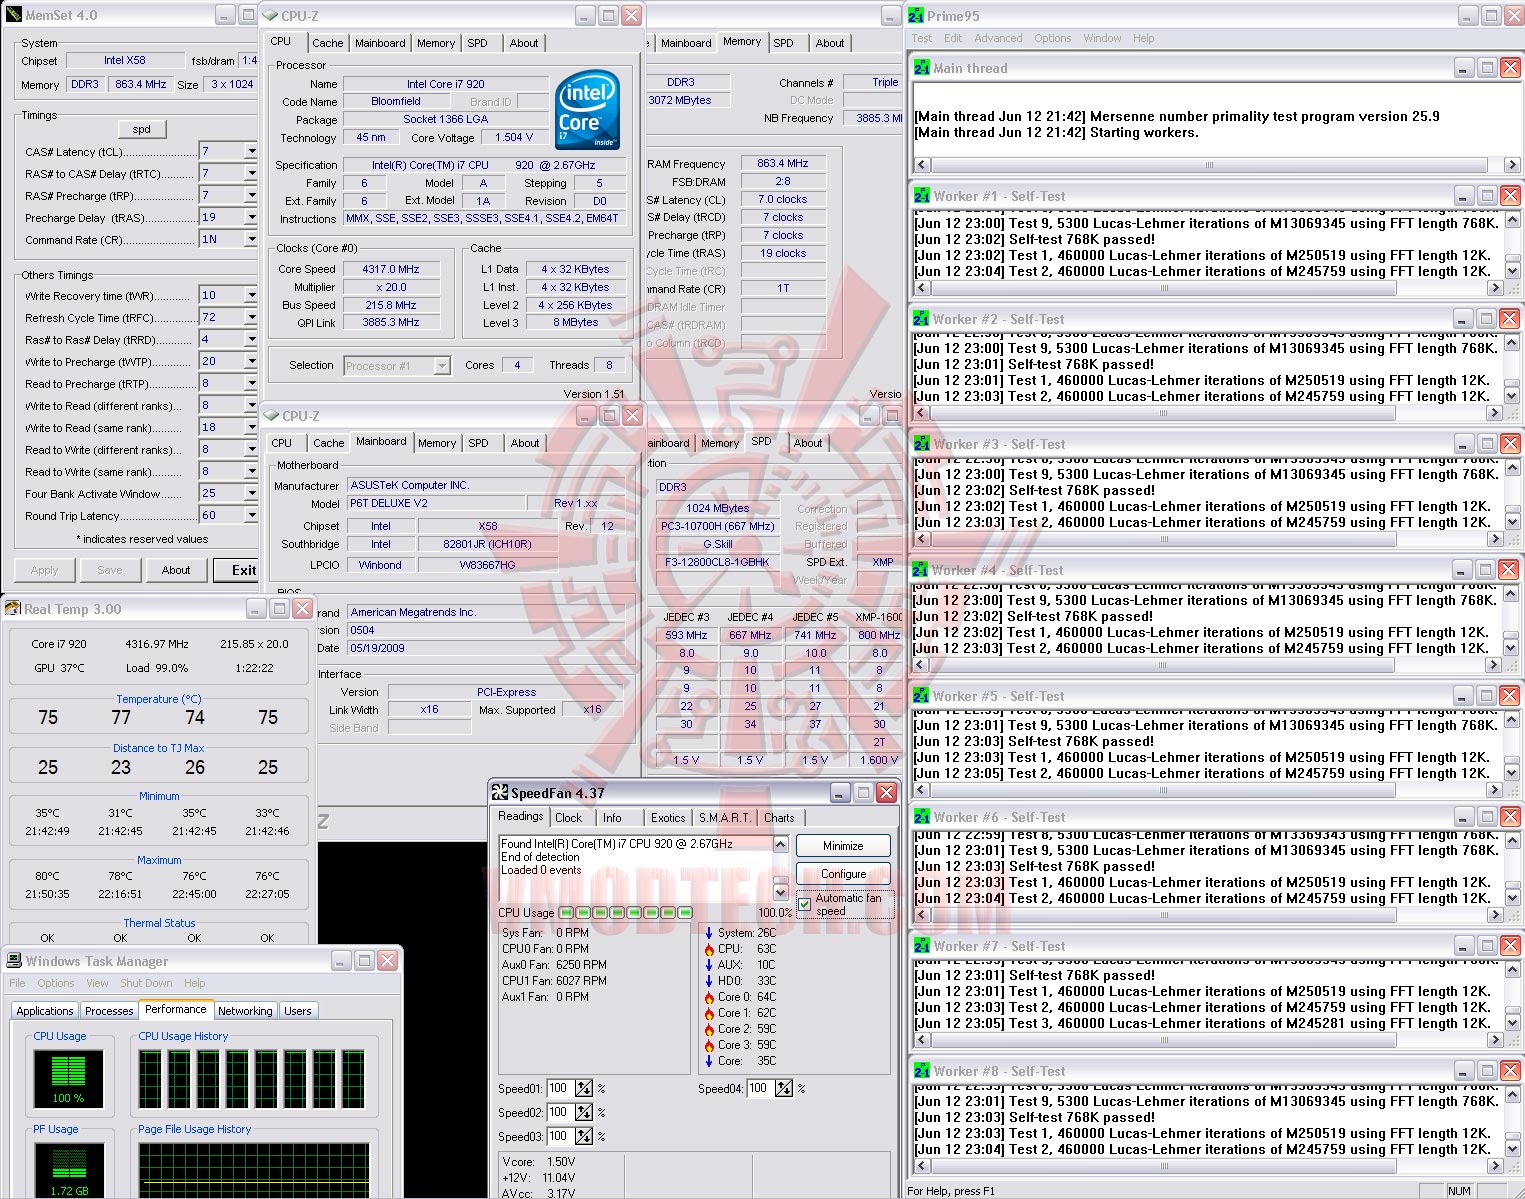1525x1199 pixels.
Task: Click the Speed03 spinner arrows in SpeedFan
Action: pos(584,1136)
